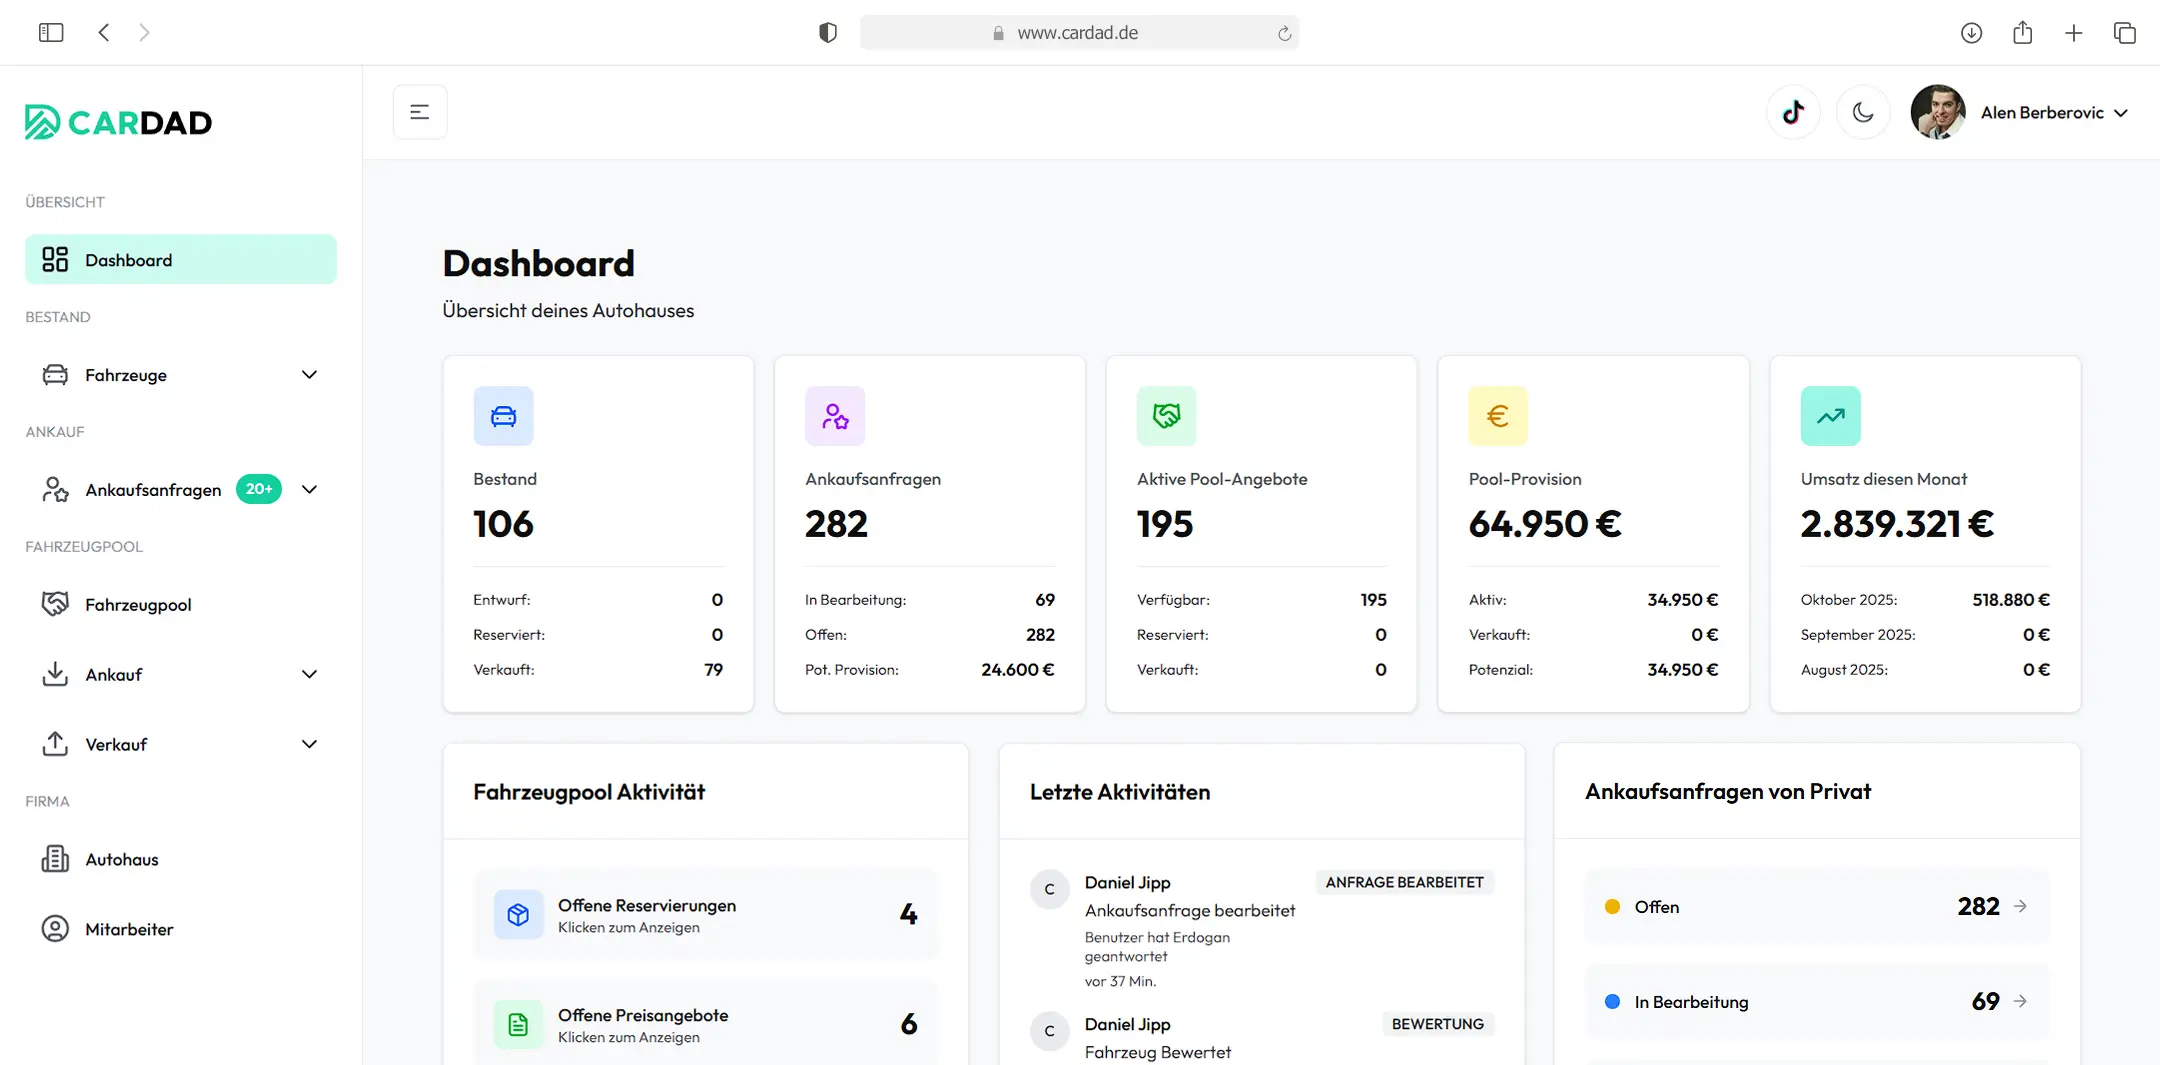
Task: Expand the Ankaufsanfragen section
Action: pos(310,489)
